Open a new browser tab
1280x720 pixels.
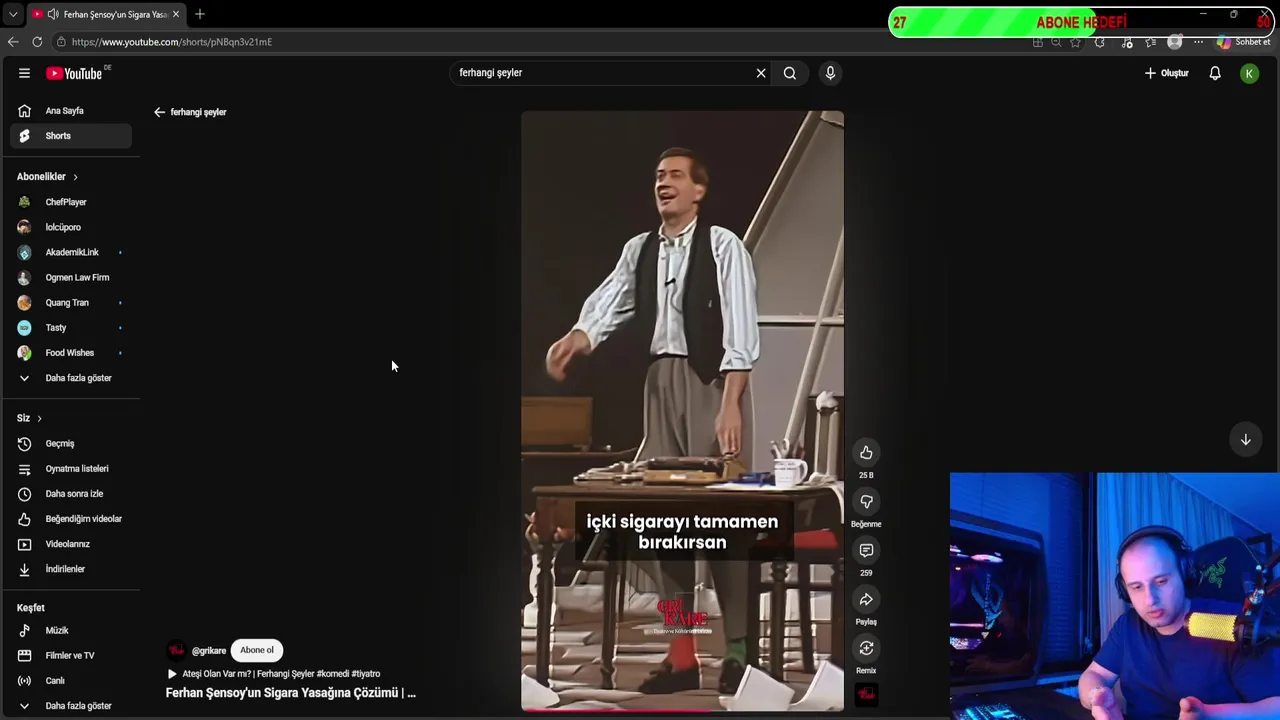pos(200,14)
